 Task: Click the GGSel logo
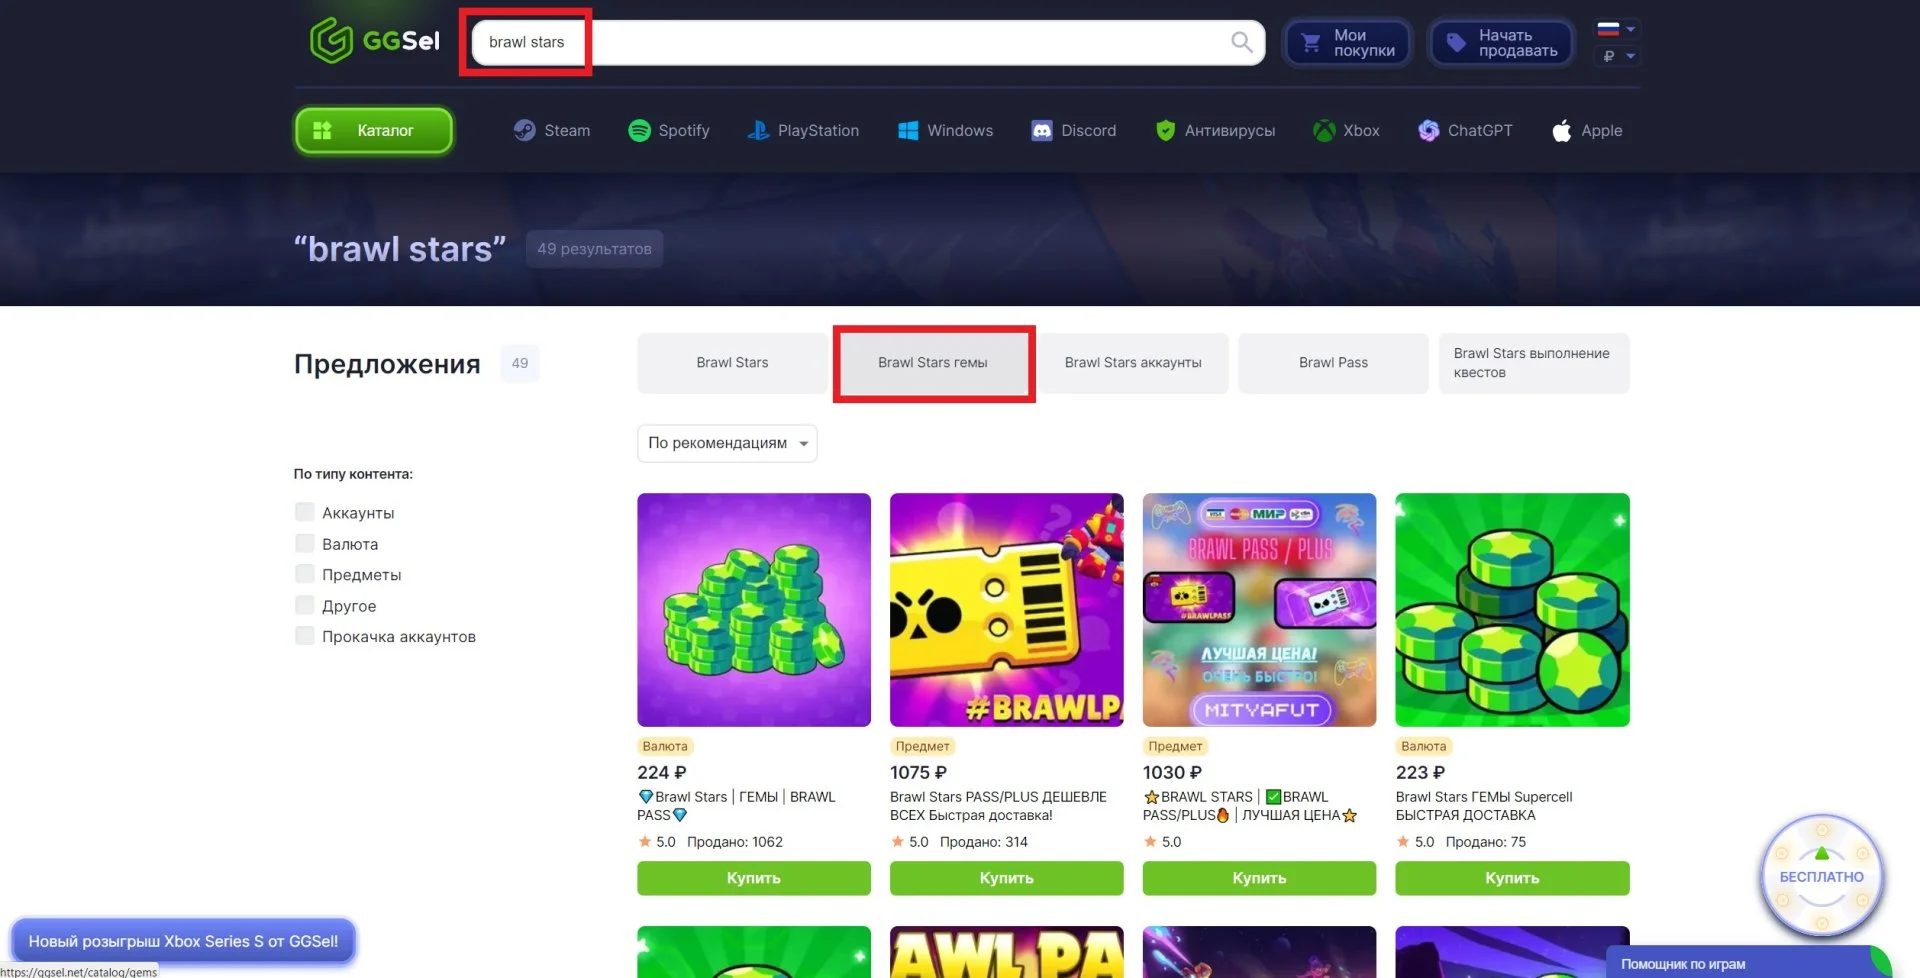click(375, 41)
